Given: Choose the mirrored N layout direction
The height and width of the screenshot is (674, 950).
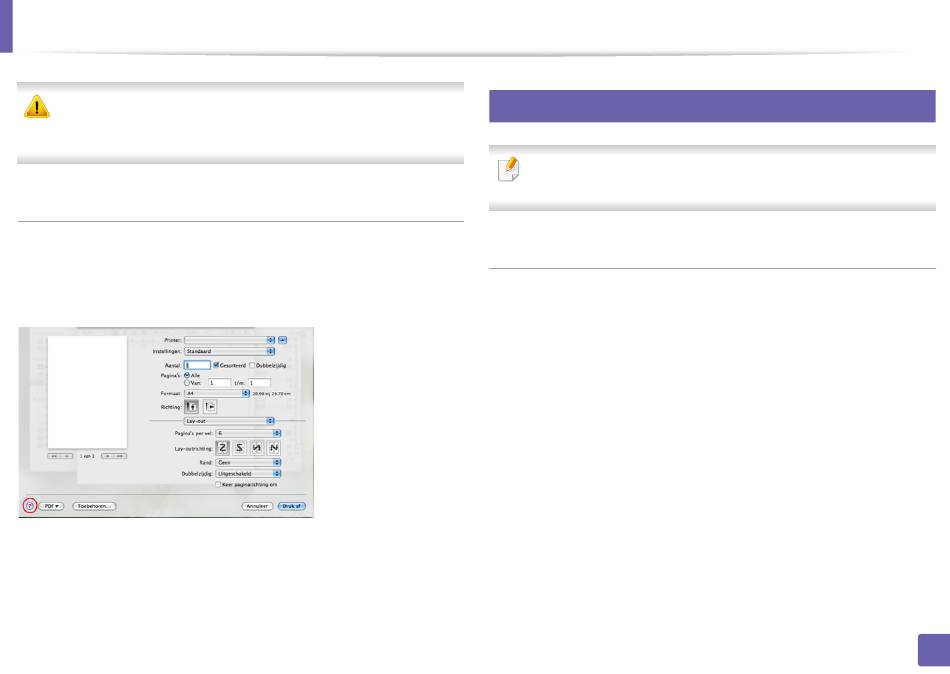Looking at the screenshot, I should (257, 448).
